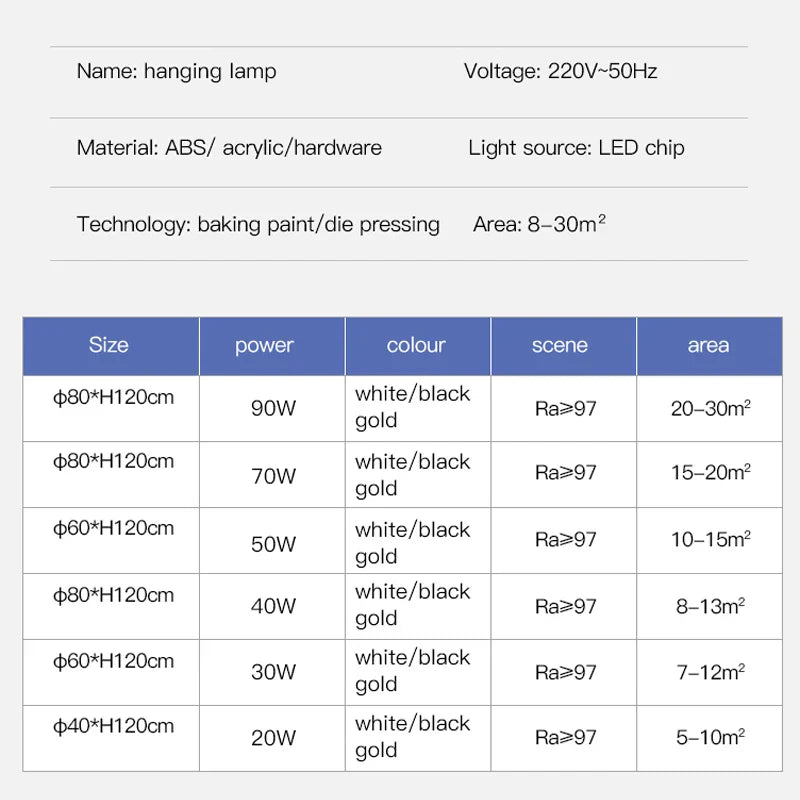Viewport: 800px width, 800px height.
Task: Click the Technology: baking paint/die pressing text
Action: 258,224
